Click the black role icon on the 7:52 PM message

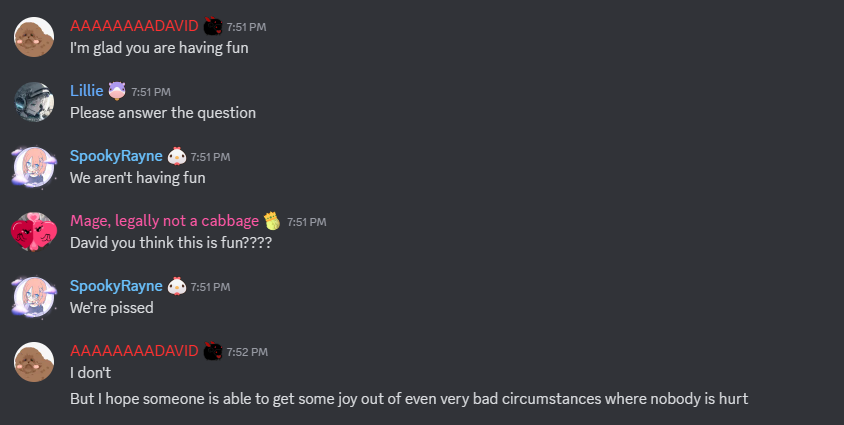(213, 351)
